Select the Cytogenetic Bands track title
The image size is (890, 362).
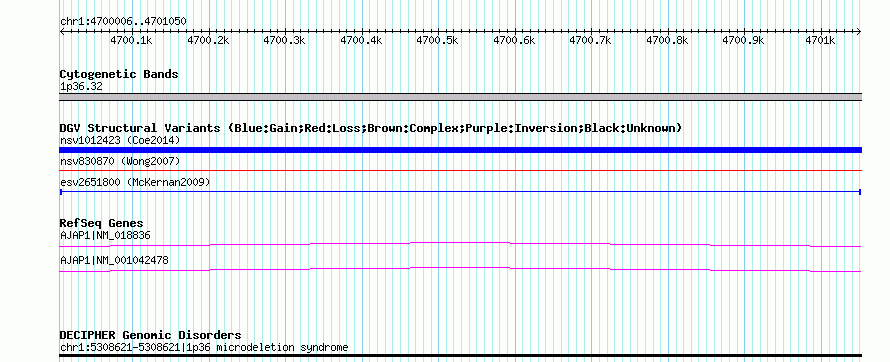(x=119, y=74)
